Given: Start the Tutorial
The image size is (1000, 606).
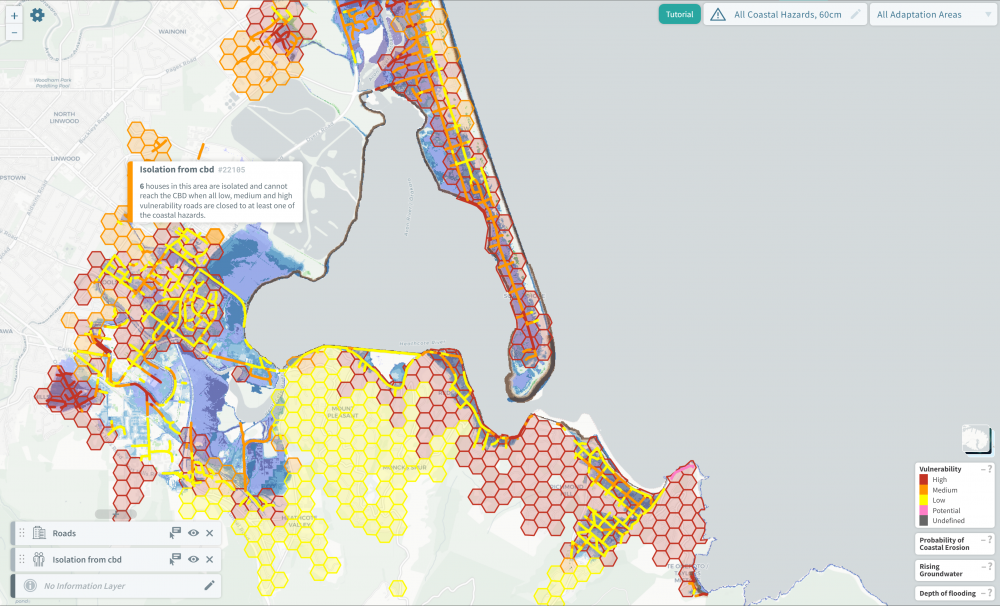Looking at the screenshot, I should point(679,15).
